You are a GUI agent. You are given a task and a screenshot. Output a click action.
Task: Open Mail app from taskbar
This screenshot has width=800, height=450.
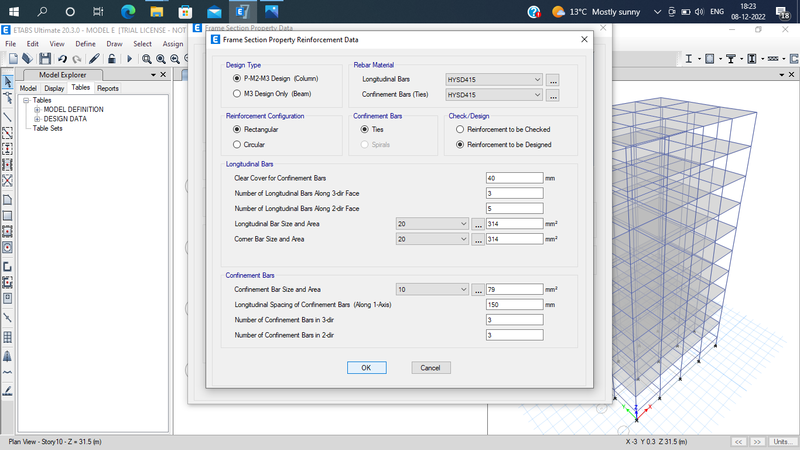click(214, 11)
